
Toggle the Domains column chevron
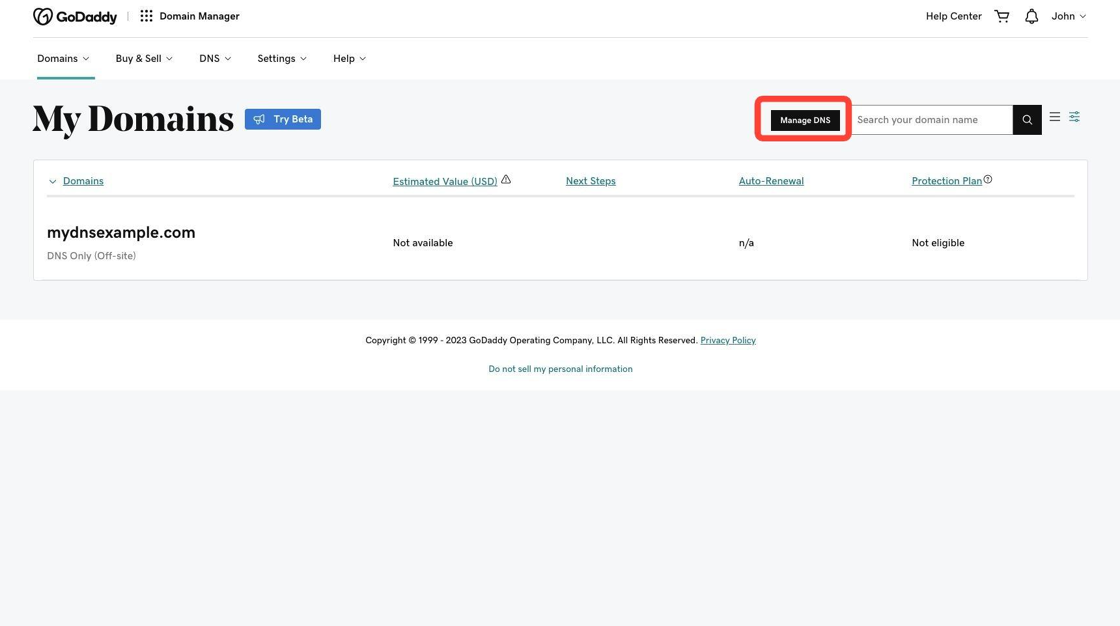point(52,182)
